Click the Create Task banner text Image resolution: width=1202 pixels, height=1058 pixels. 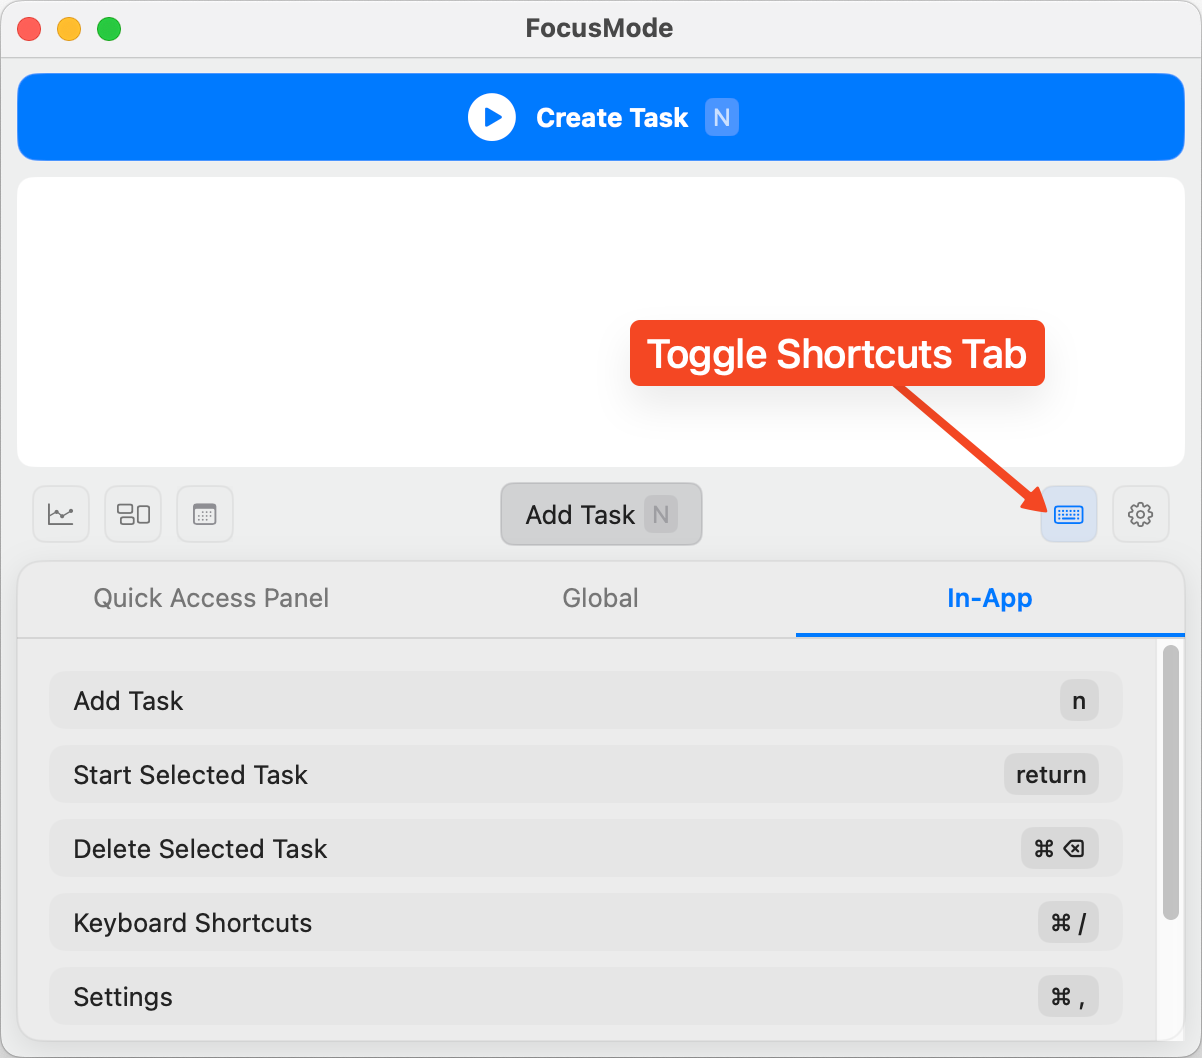pyautogui.click(x=611, y=118)
